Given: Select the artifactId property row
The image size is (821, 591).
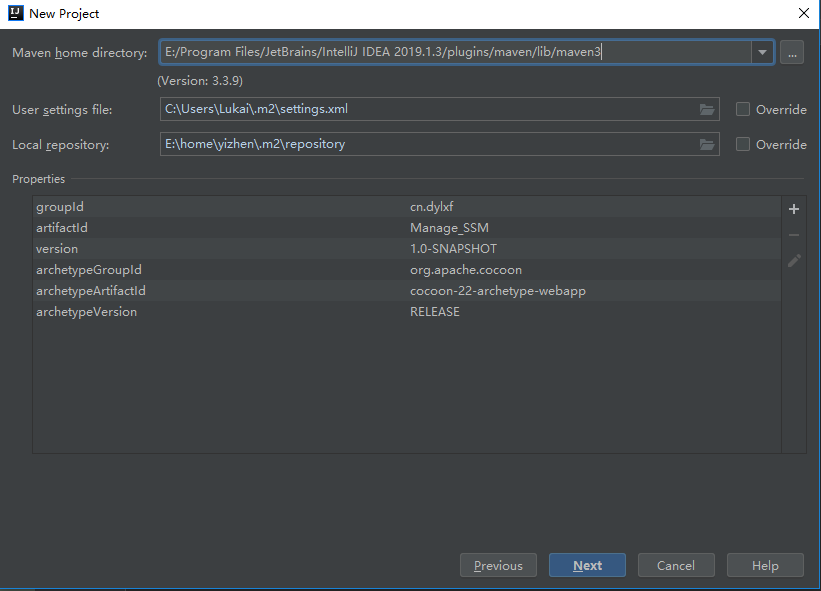Looking at the screenshot, I should point(407,228).
